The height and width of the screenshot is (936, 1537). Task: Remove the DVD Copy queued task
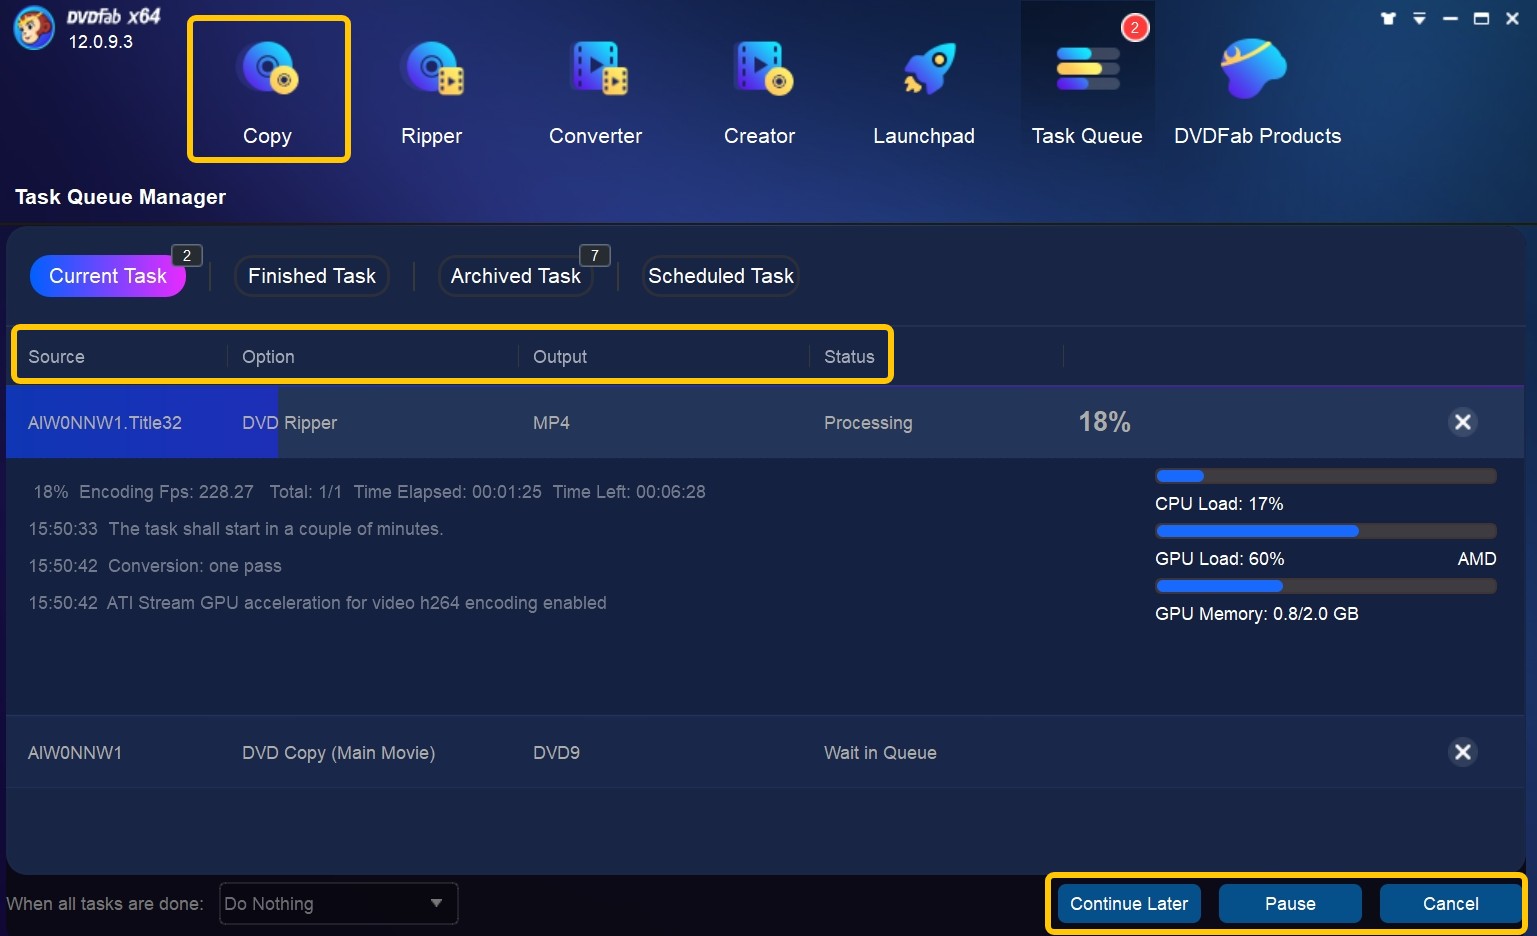pyautogui.click(x=1462, y=752)
